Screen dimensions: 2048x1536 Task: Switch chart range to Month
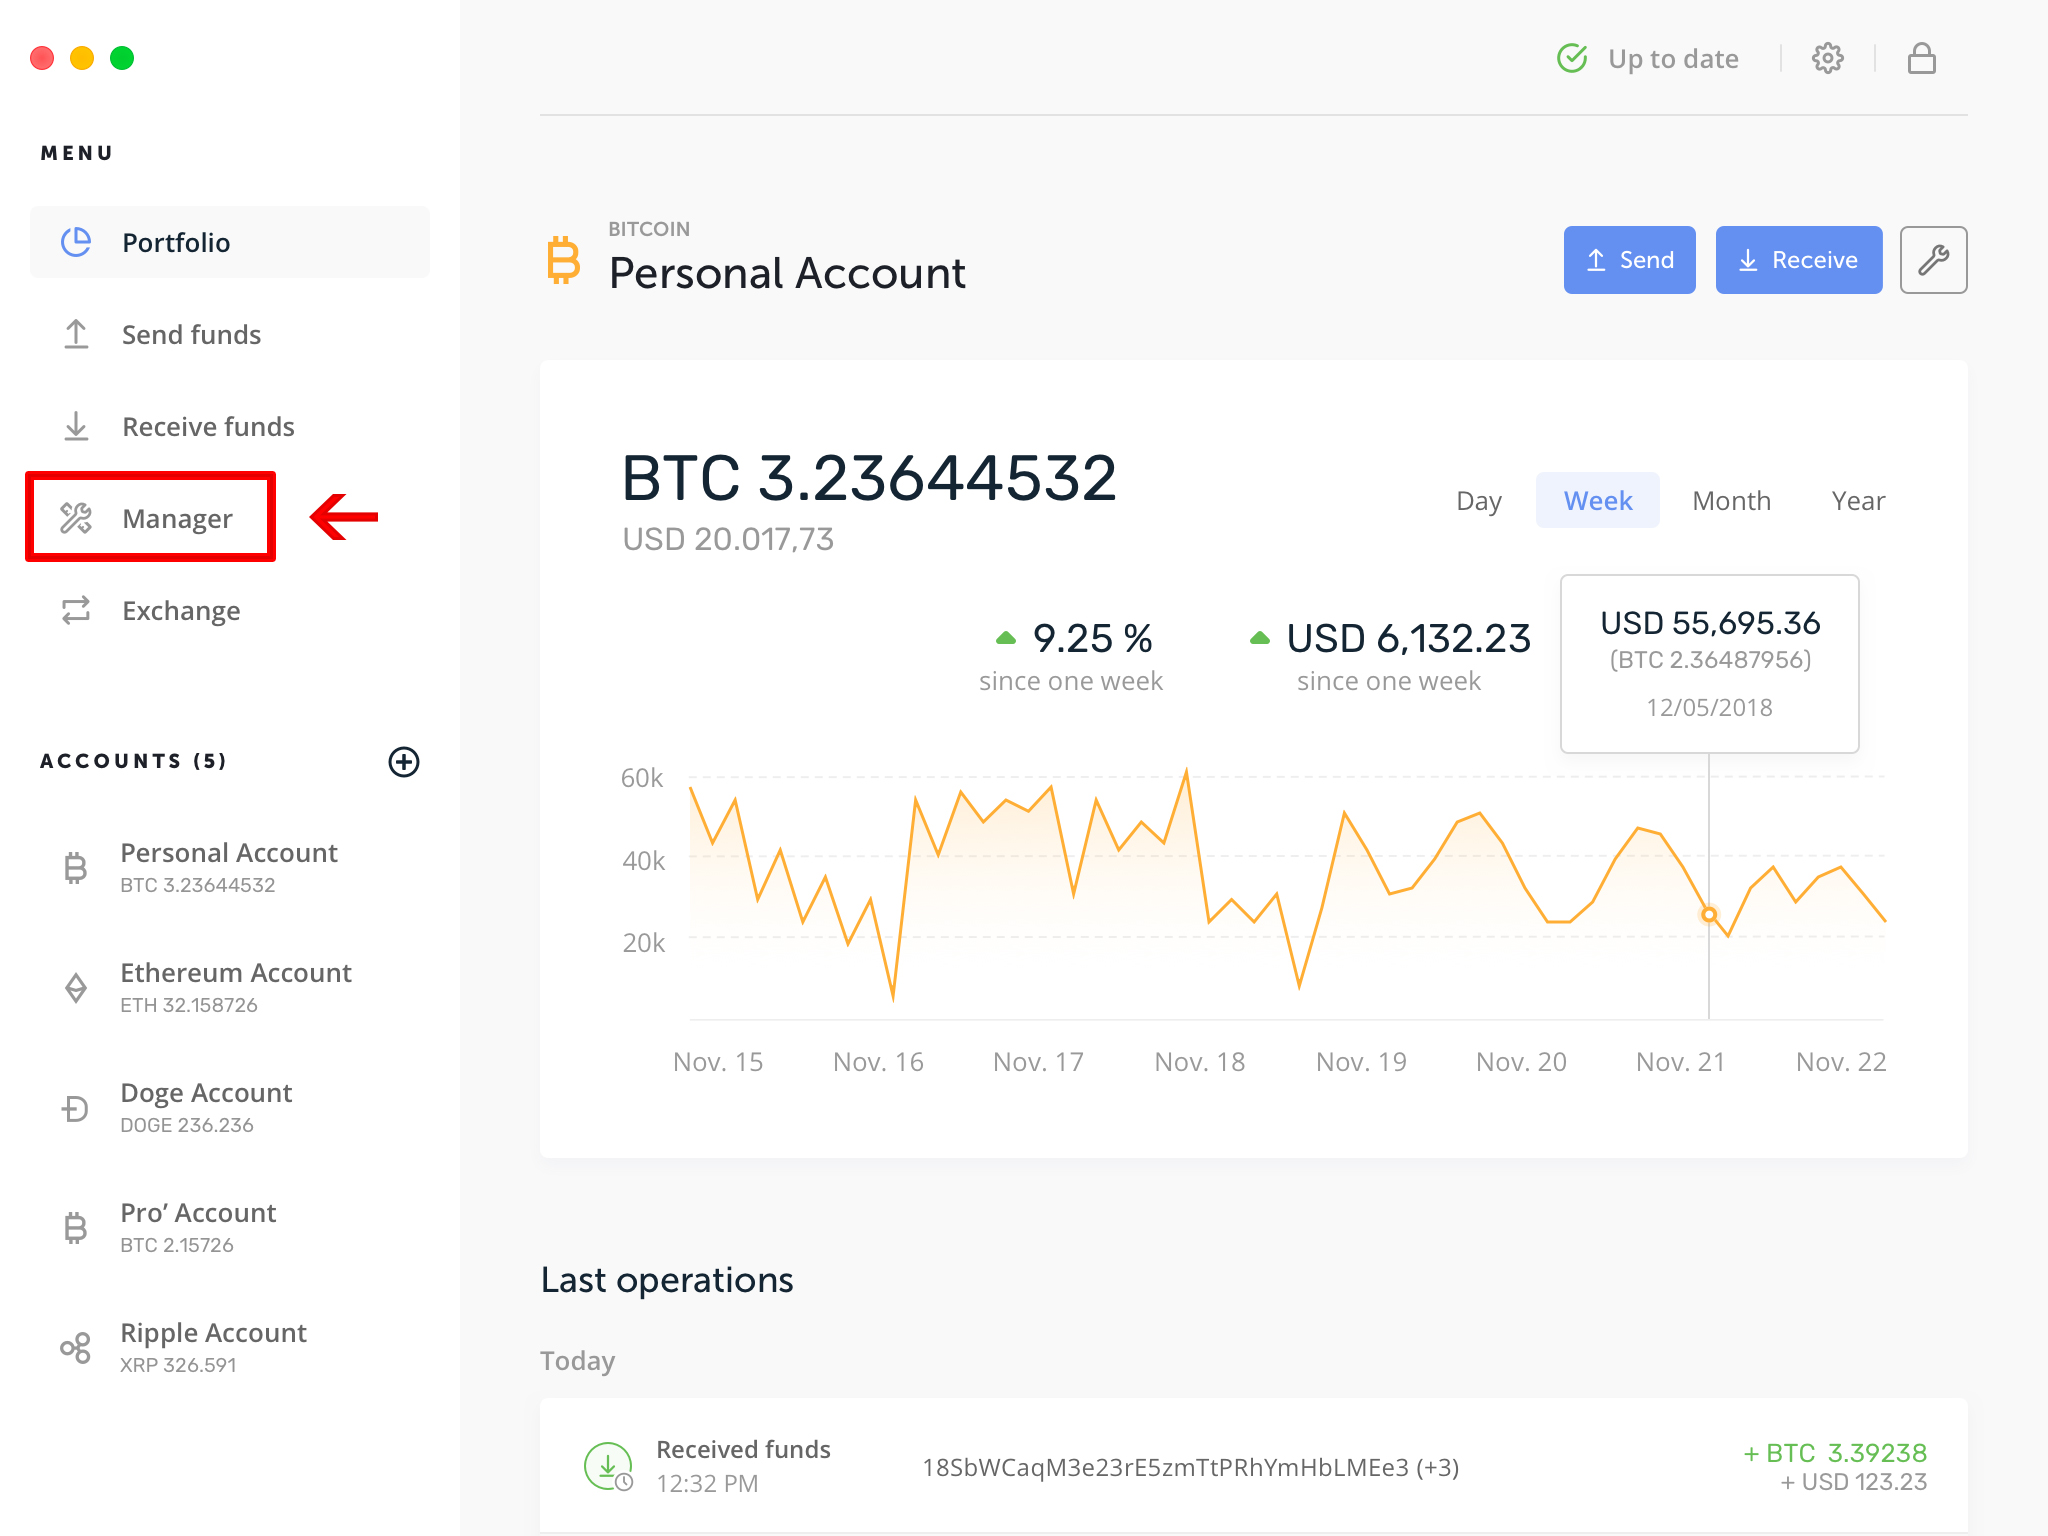point(1731,501)
